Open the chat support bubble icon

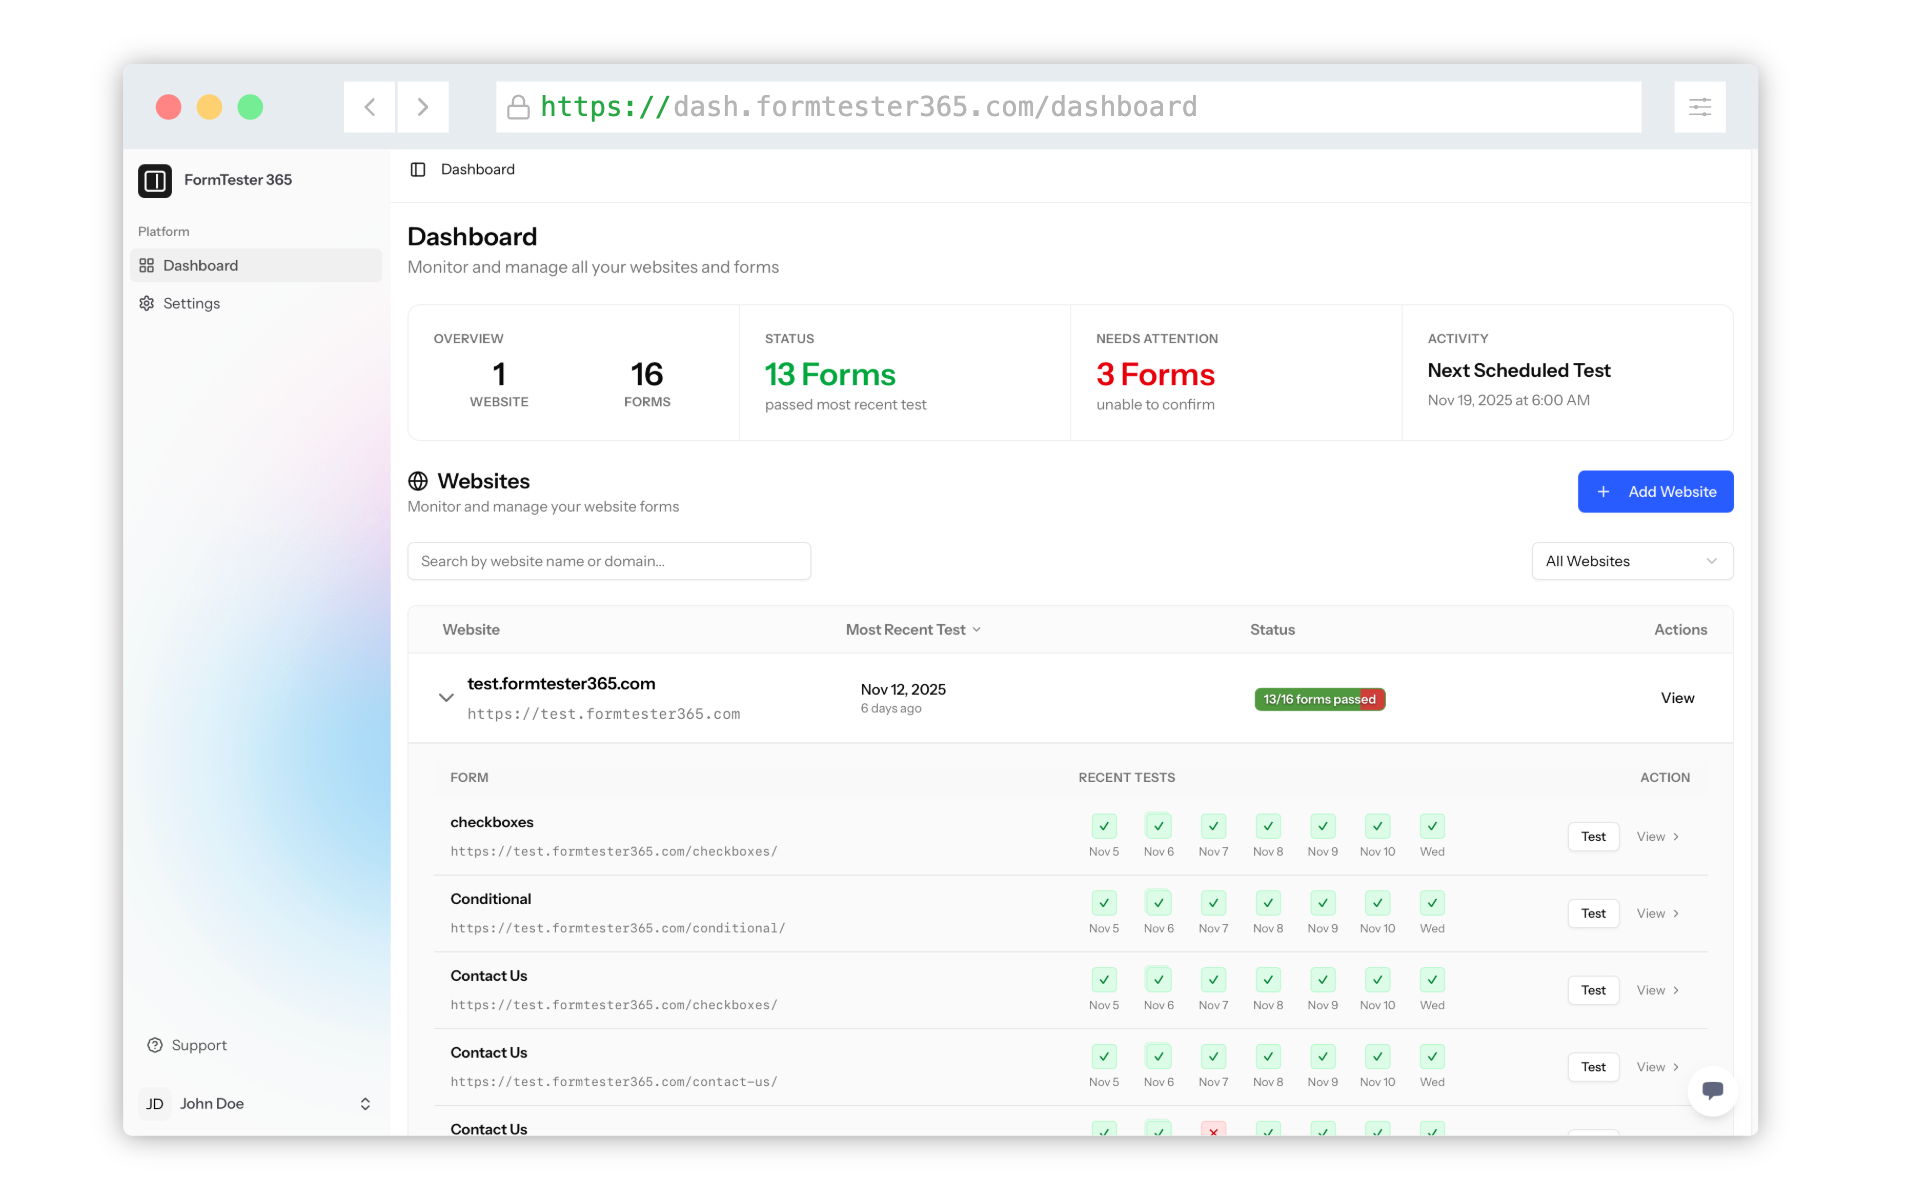pyautogui.click(x=1712, y=1090)
